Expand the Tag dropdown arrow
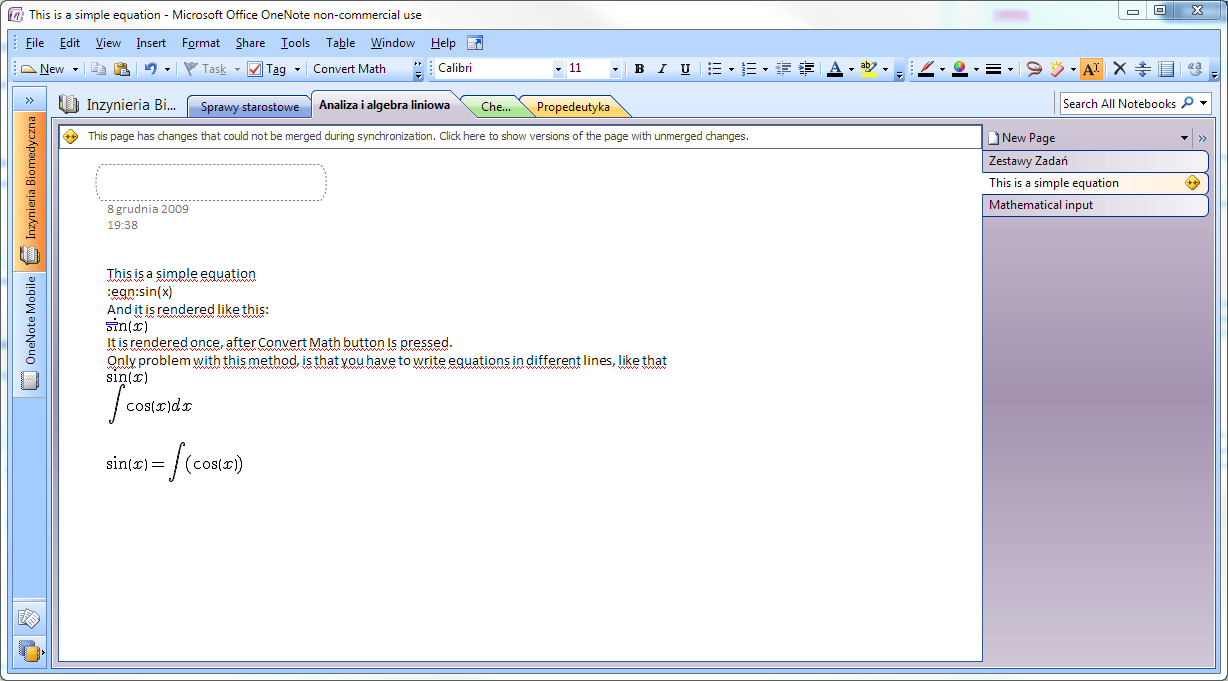Viewport: 1228px width, 681px height. 297,69
